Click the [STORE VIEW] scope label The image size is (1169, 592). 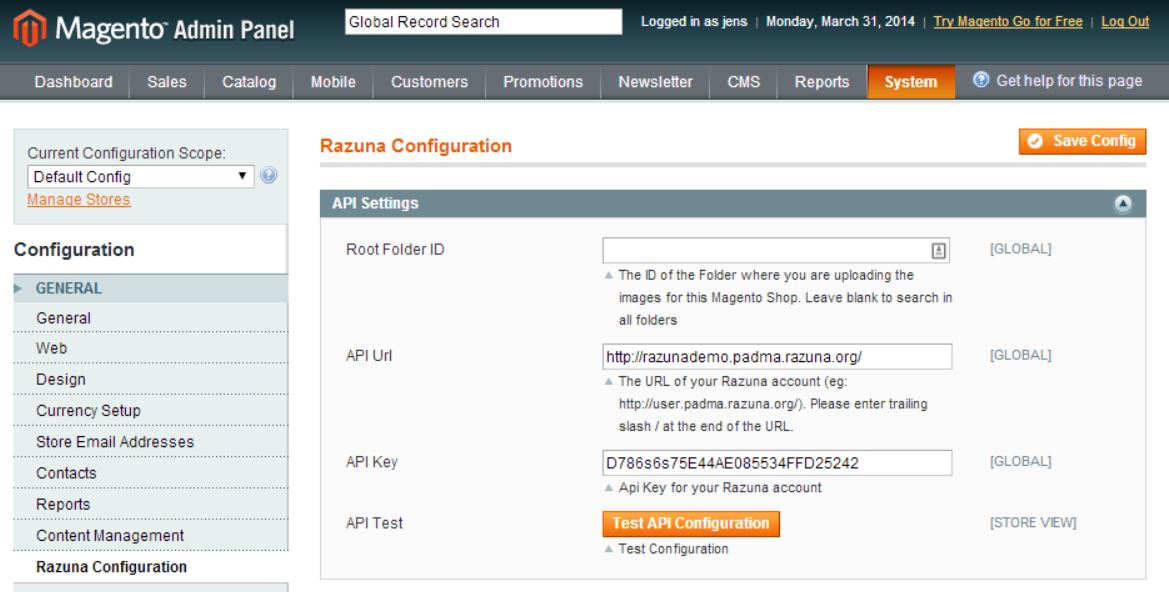pyautogui.click(x=1033, y=523)
